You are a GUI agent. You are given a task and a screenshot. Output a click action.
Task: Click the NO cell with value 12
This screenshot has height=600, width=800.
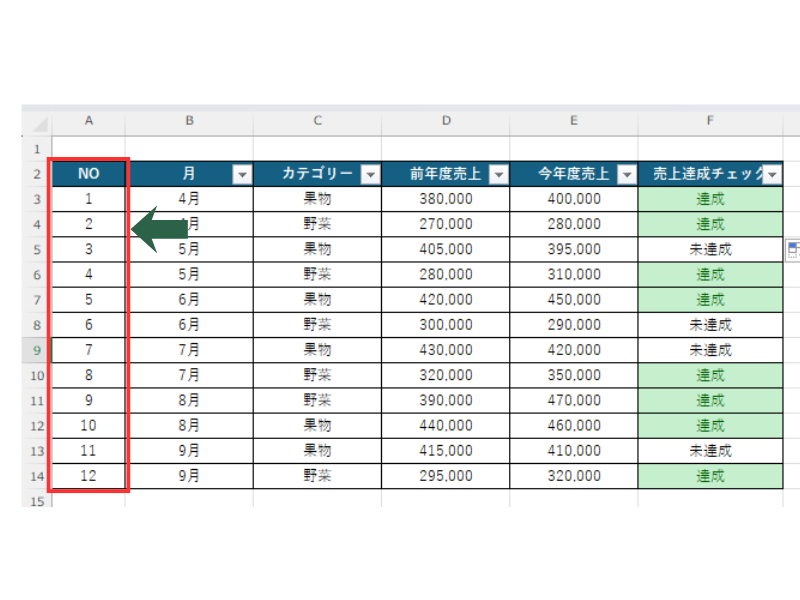(x=88, y=476)
